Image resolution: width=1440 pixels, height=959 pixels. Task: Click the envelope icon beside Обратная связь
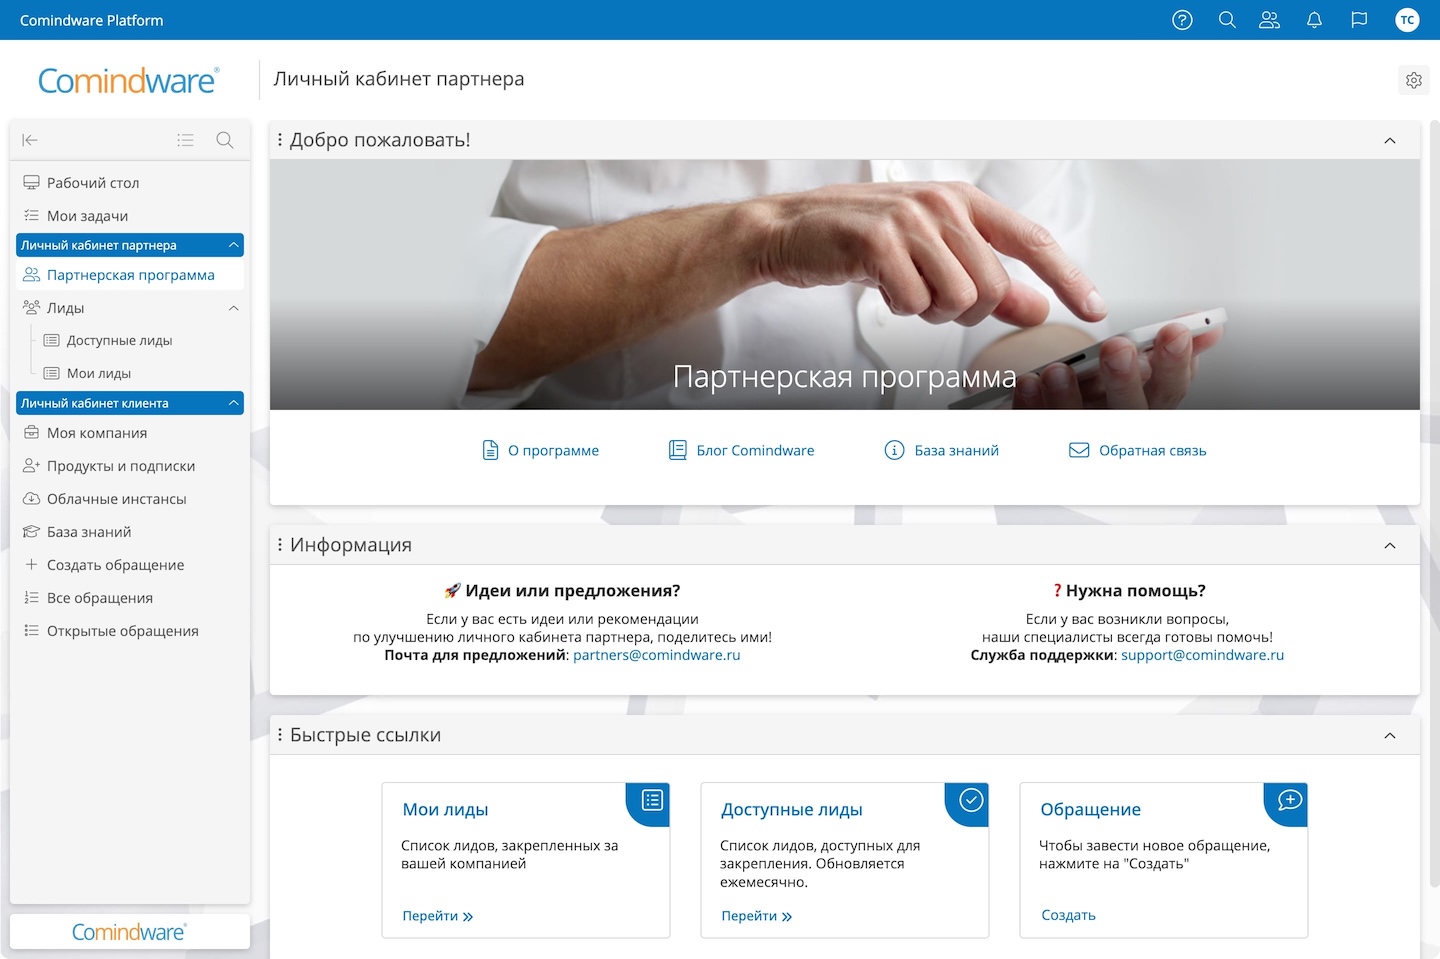tap(1079, 450)
